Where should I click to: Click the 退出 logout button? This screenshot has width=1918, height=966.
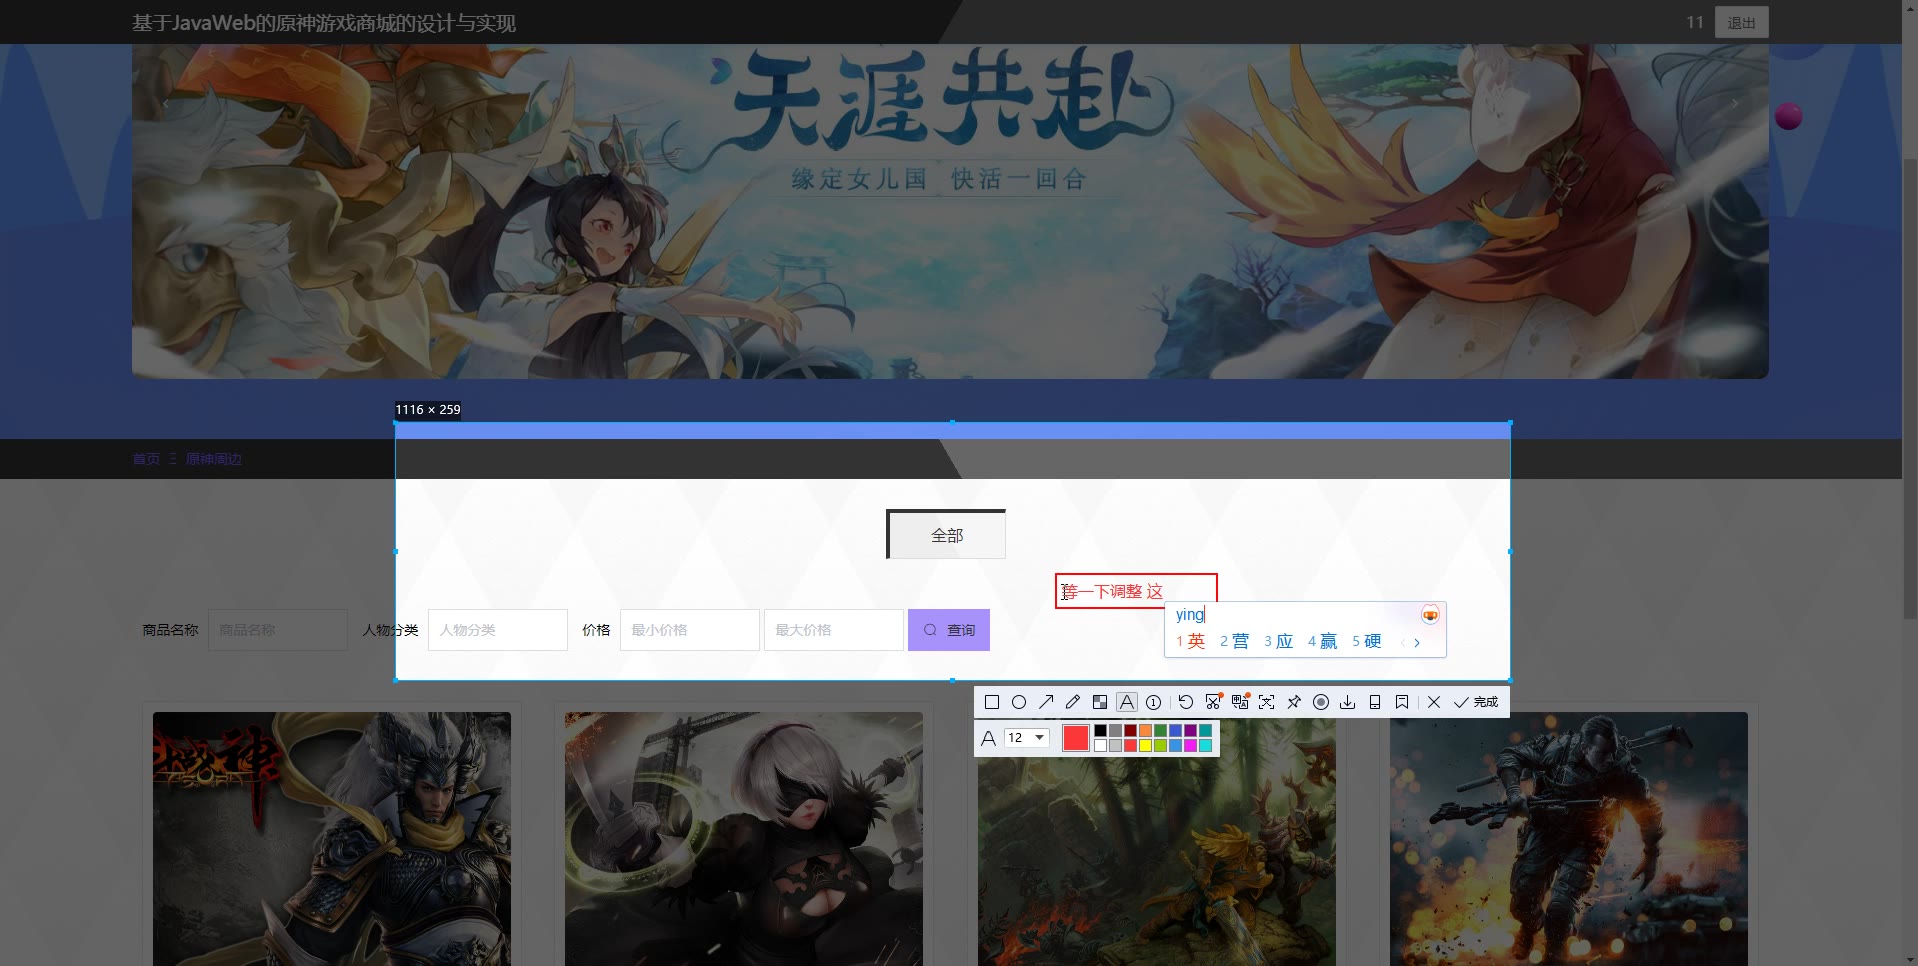coord(1741,22)
